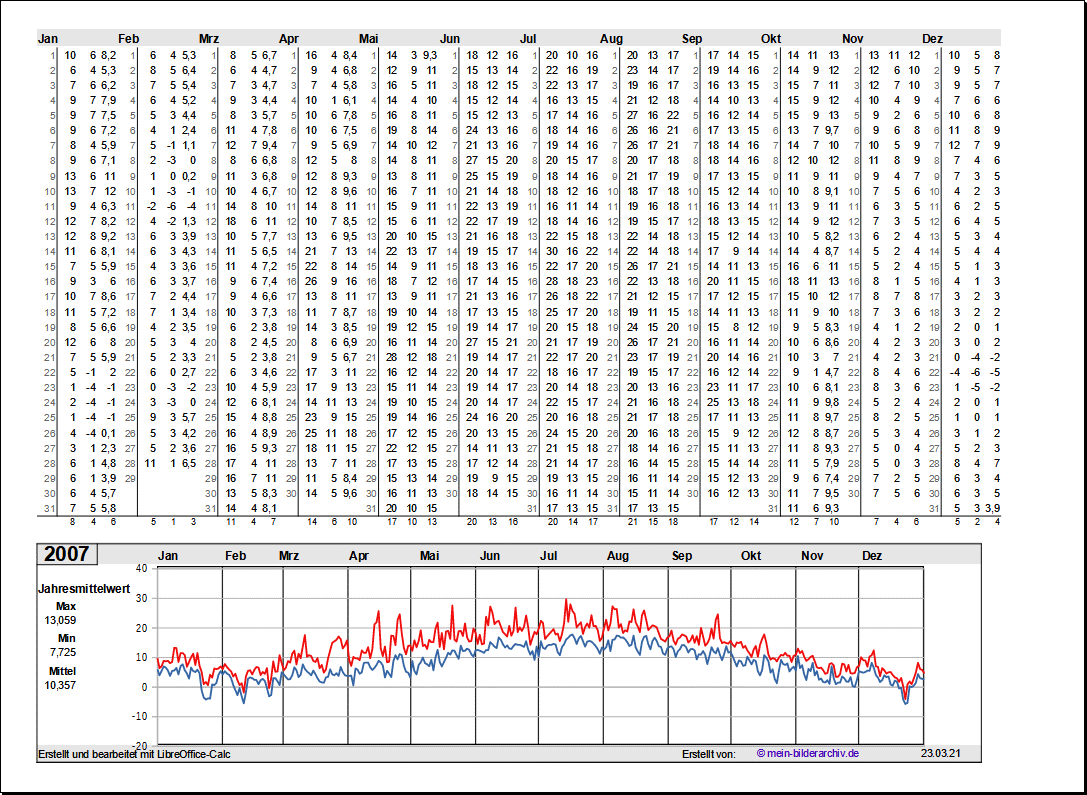Select the Jun header in top table row

tap(450, 39)
